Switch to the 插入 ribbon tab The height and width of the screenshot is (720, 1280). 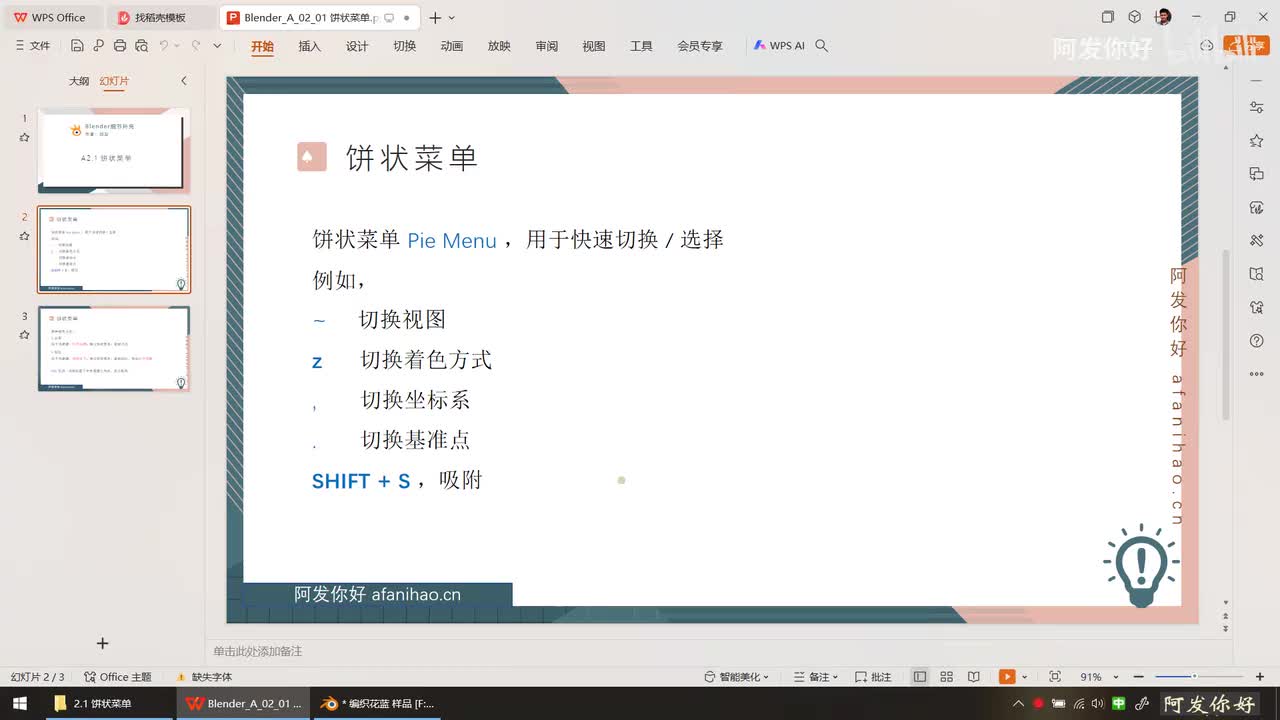(x=310, y=46)
